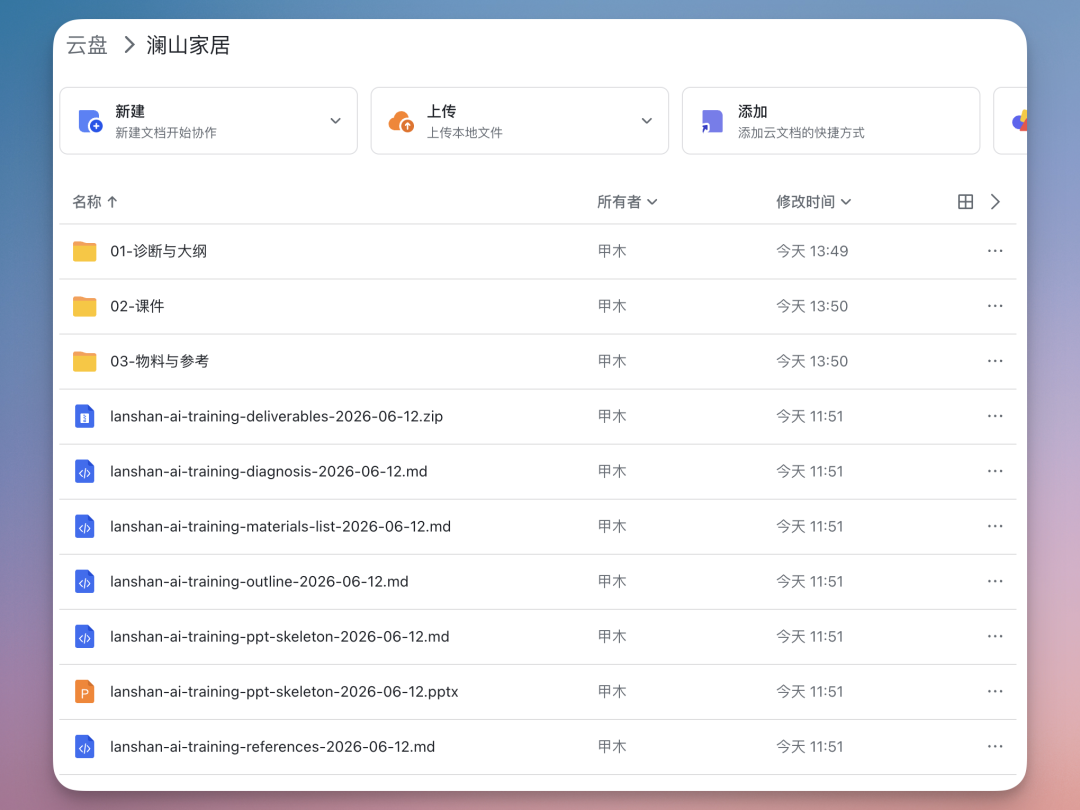The height and width of the screenshot is (810, 1080).
Task: Open more options for 03-物料与参考
Action: tap(995, 361)
